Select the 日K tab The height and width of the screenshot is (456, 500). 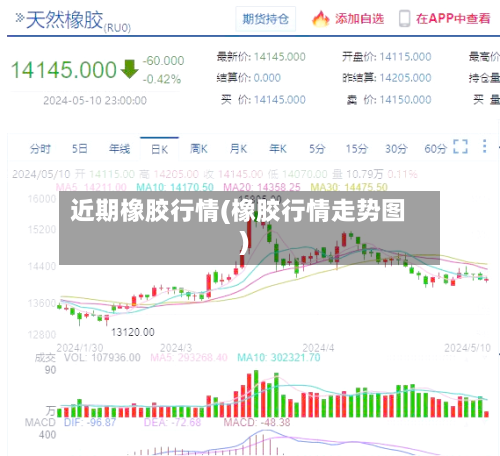(159, 149)
